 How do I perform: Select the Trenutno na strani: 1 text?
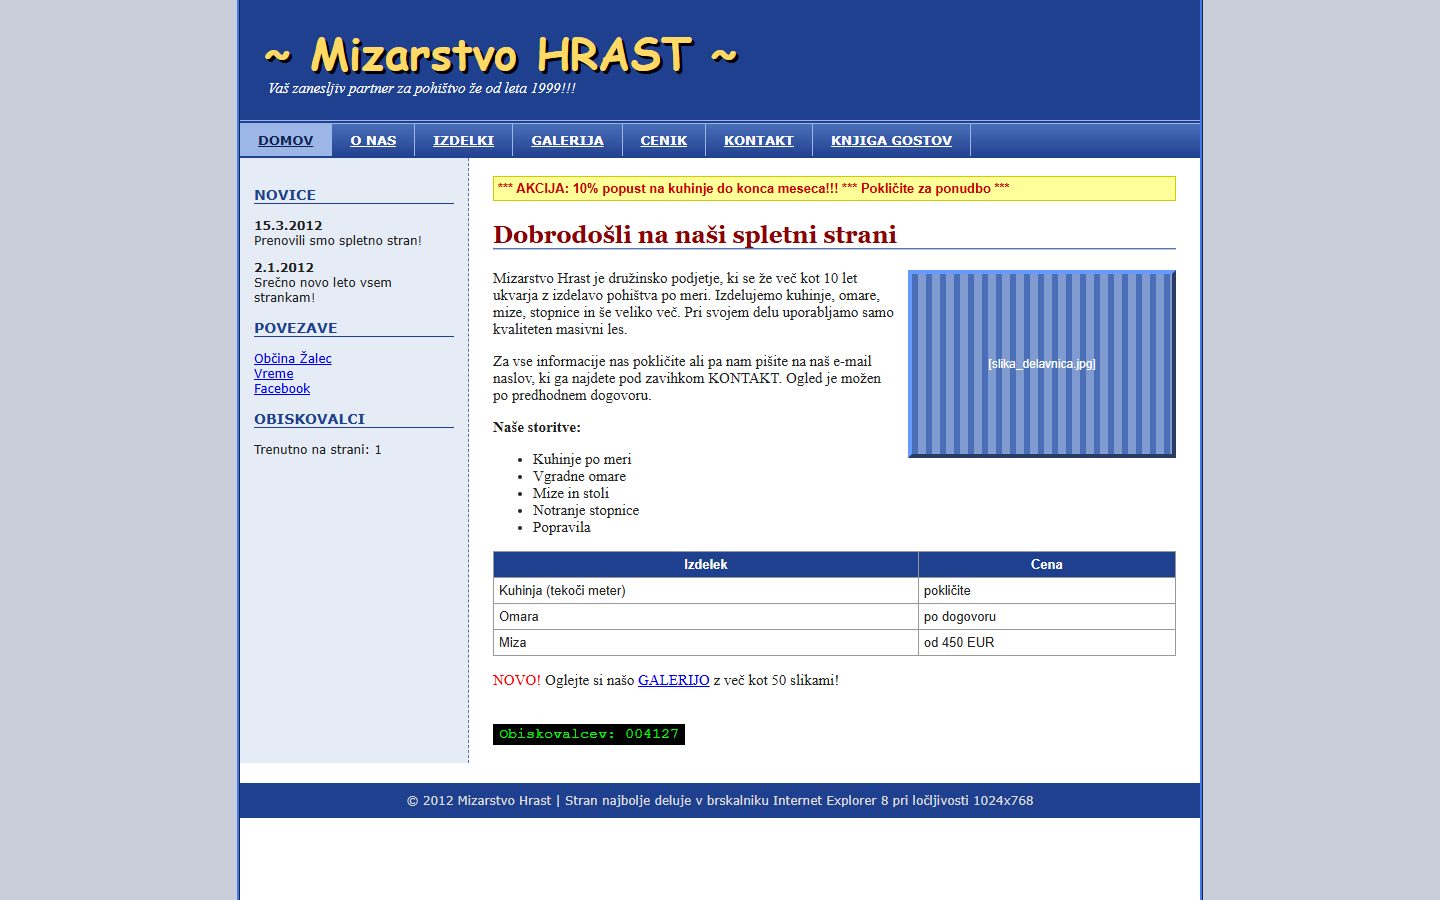[318, 449]
